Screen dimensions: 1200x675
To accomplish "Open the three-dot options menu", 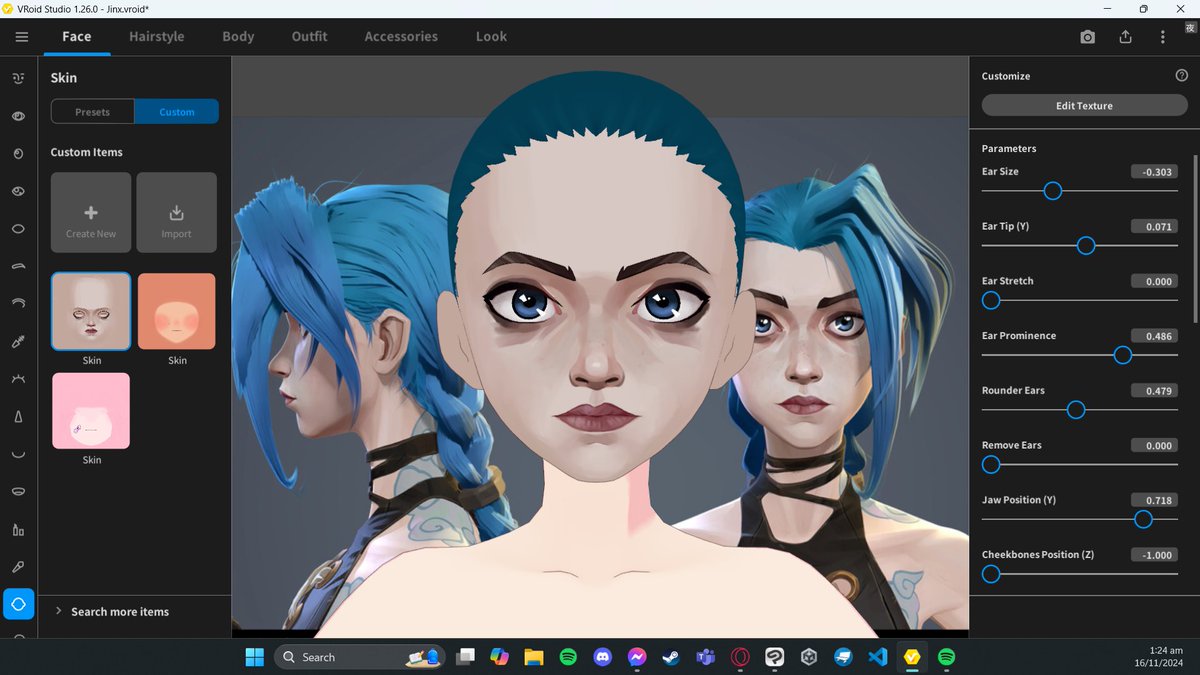I will click(1162, 37).
